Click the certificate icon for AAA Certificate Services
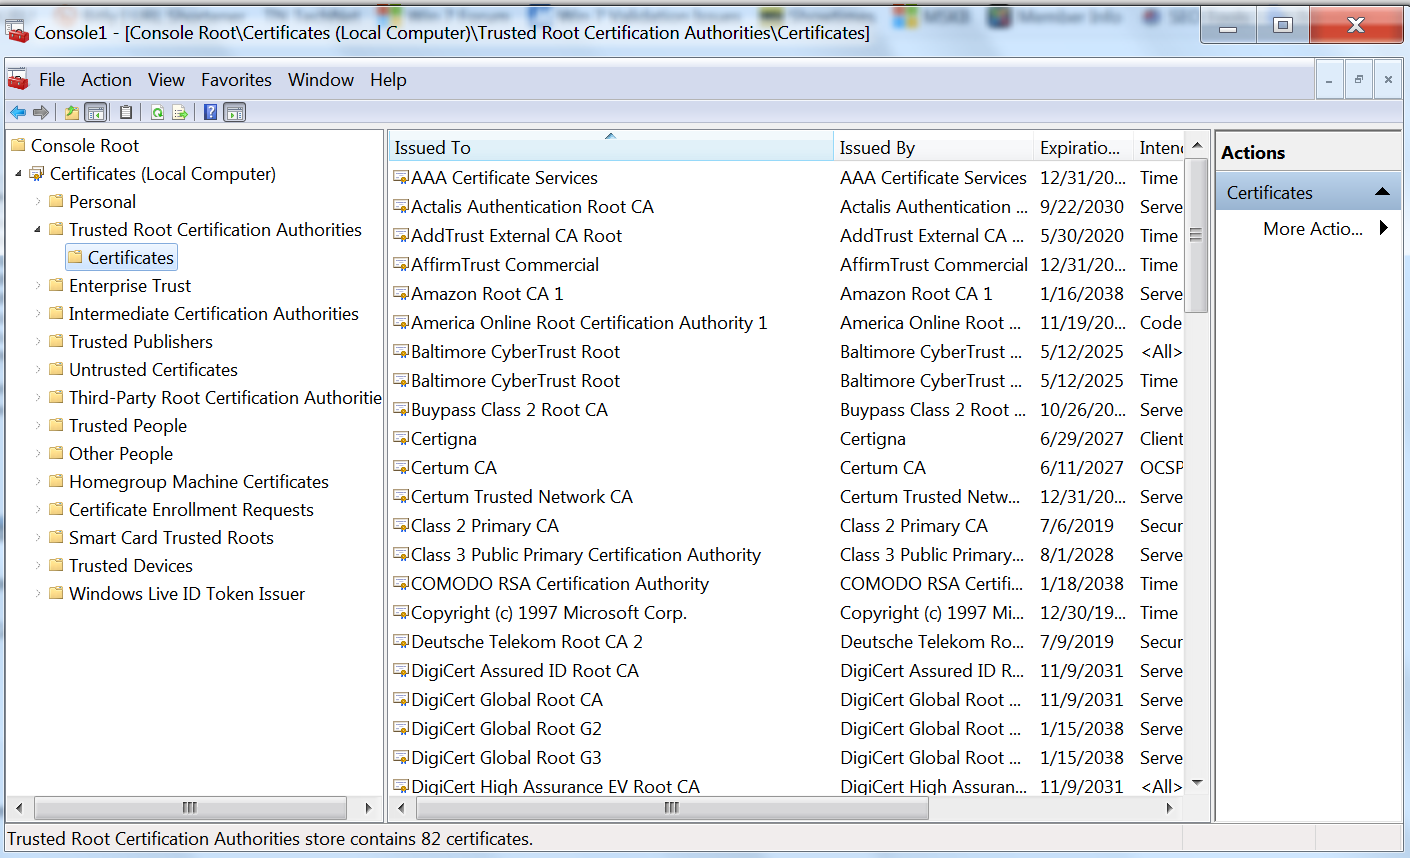 point(401,178)
